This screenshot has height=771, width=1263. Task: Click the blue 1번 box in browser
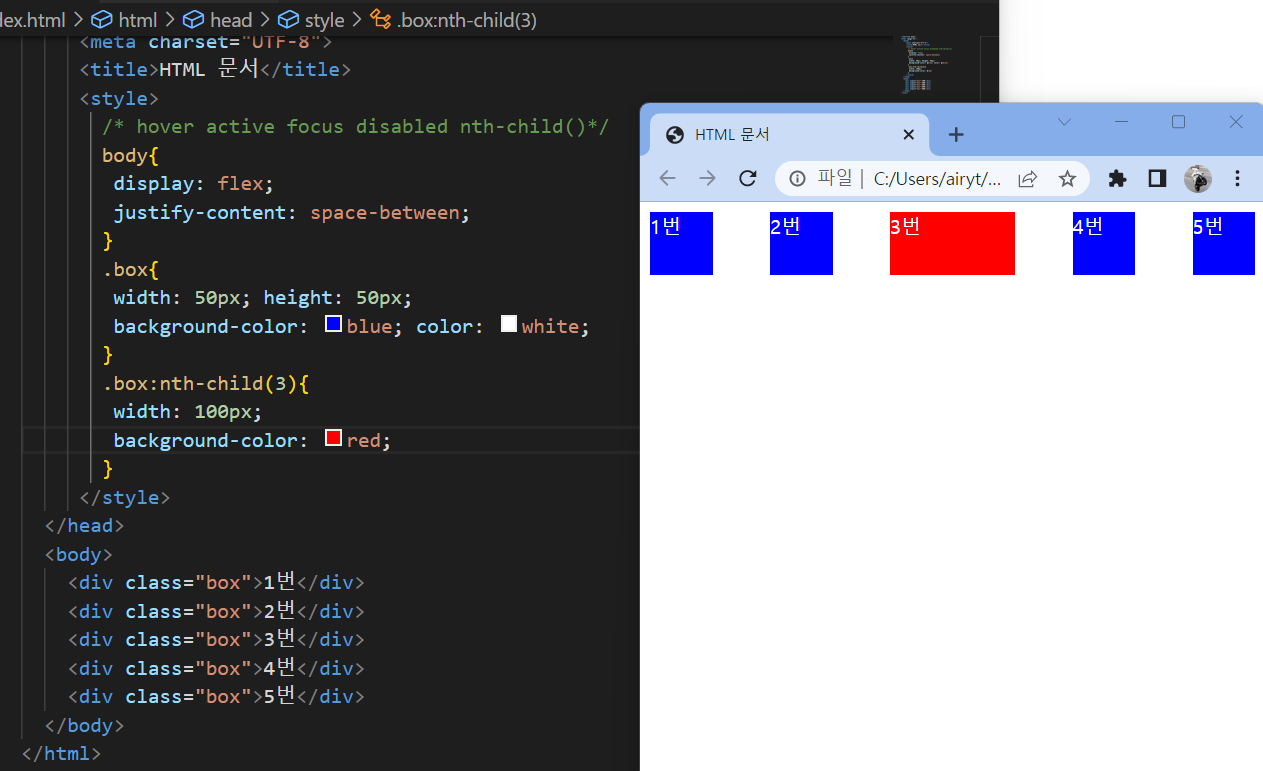click(x=681, y=243)
